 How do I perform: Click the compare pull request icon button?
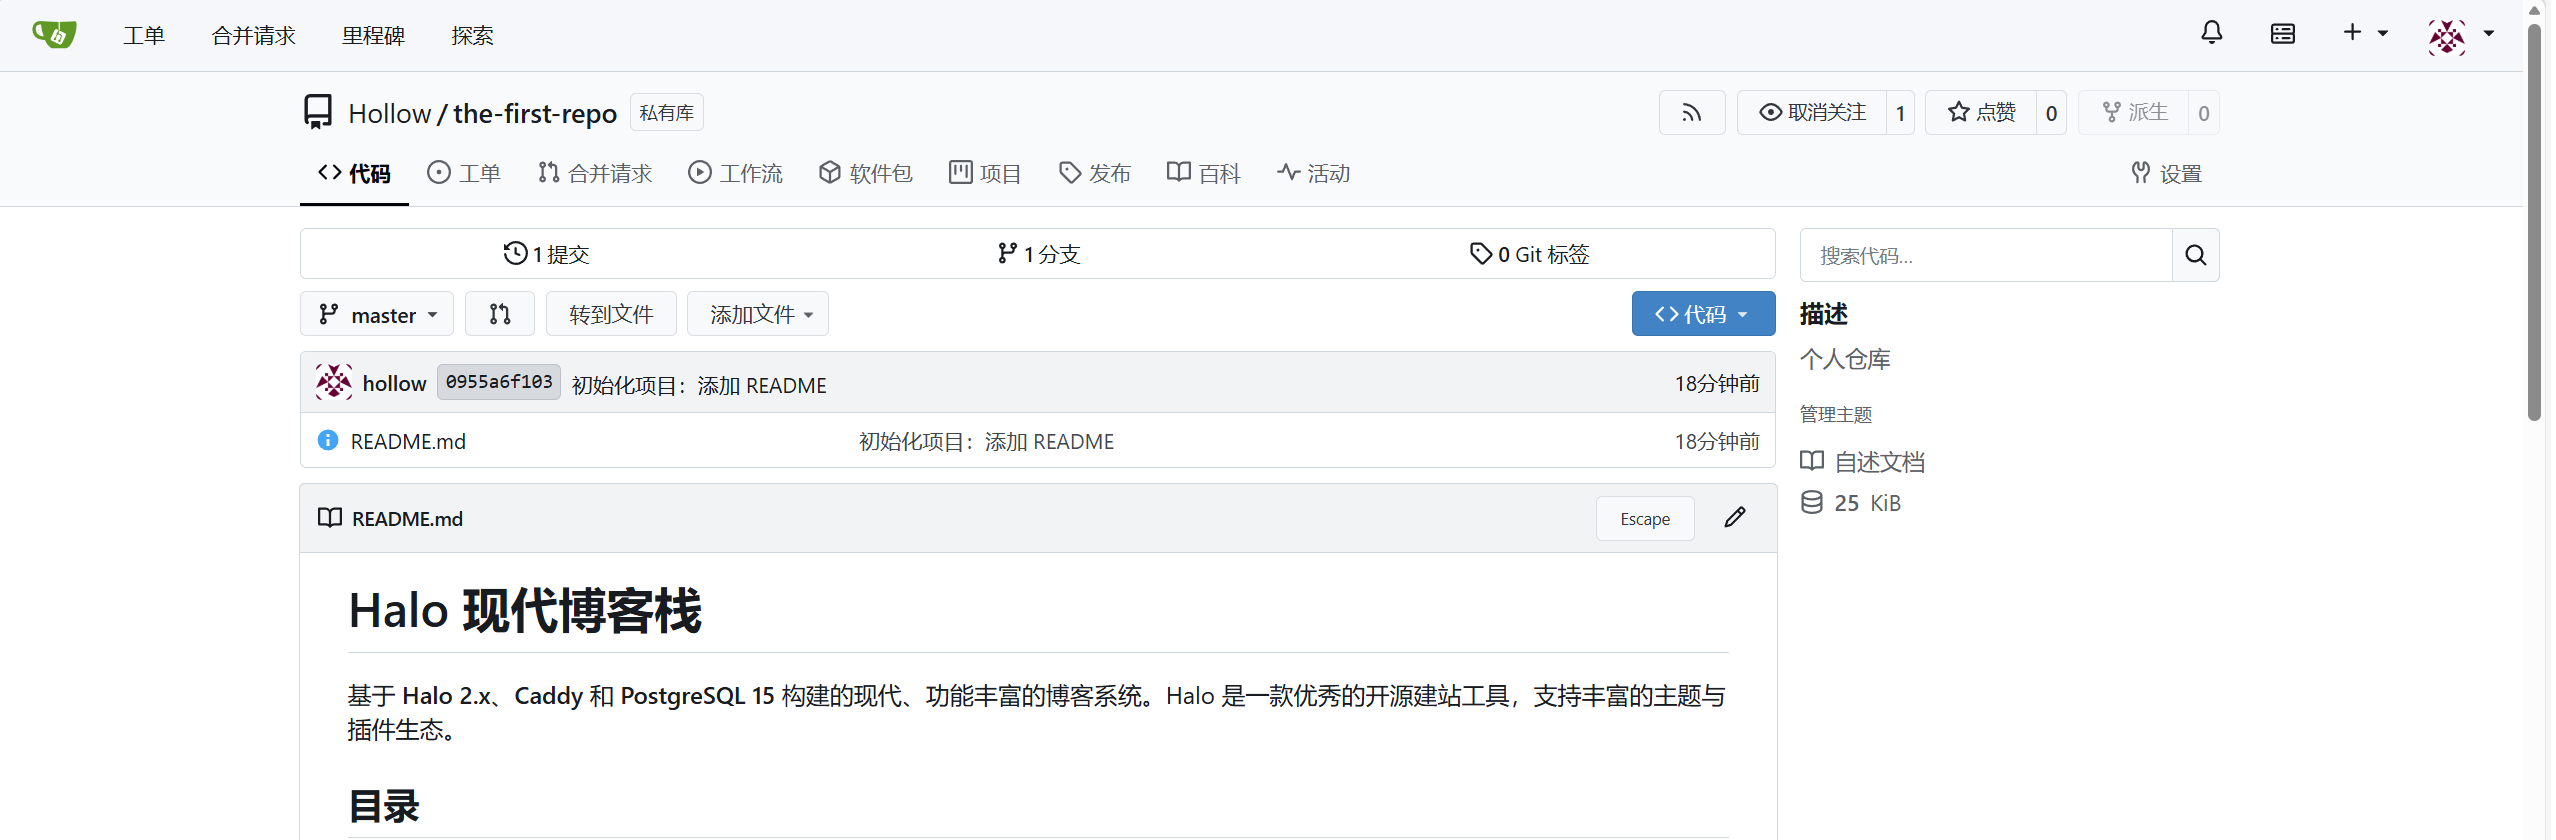pos(500,315)
